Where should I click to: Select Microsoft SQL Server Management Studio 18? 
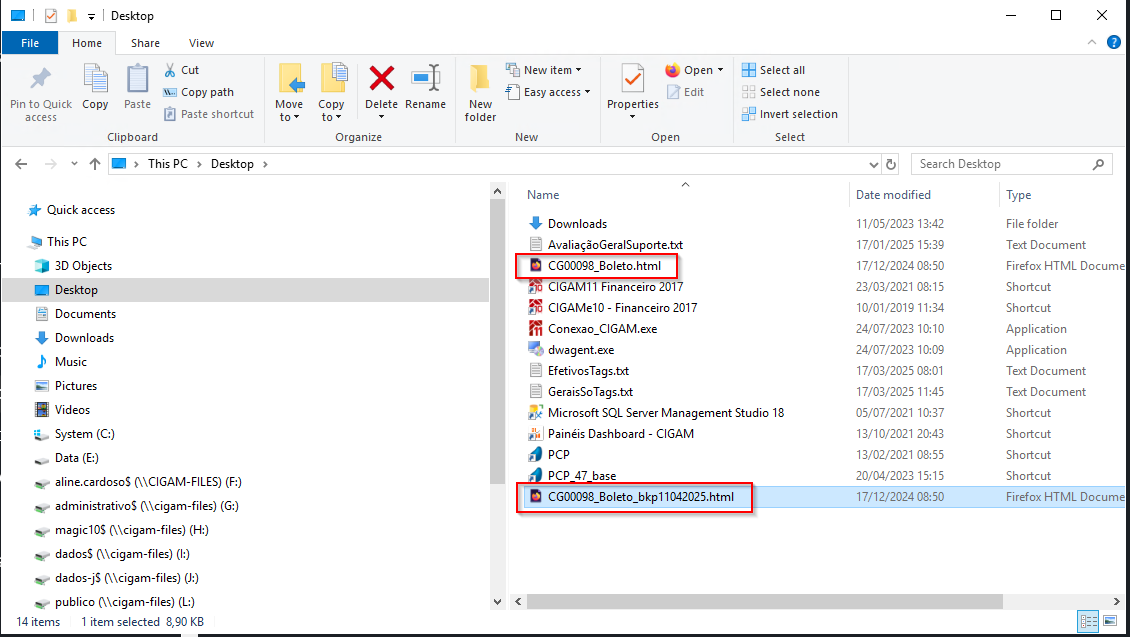[666, 413]
